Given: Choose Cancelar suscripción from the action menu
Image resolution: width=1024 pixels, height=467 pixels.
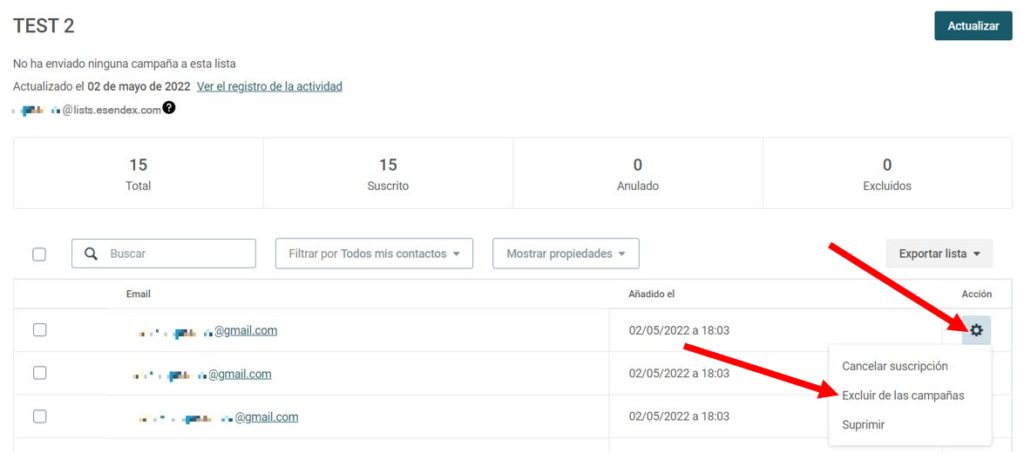Looking at the screenshot, I should point(894,366).
